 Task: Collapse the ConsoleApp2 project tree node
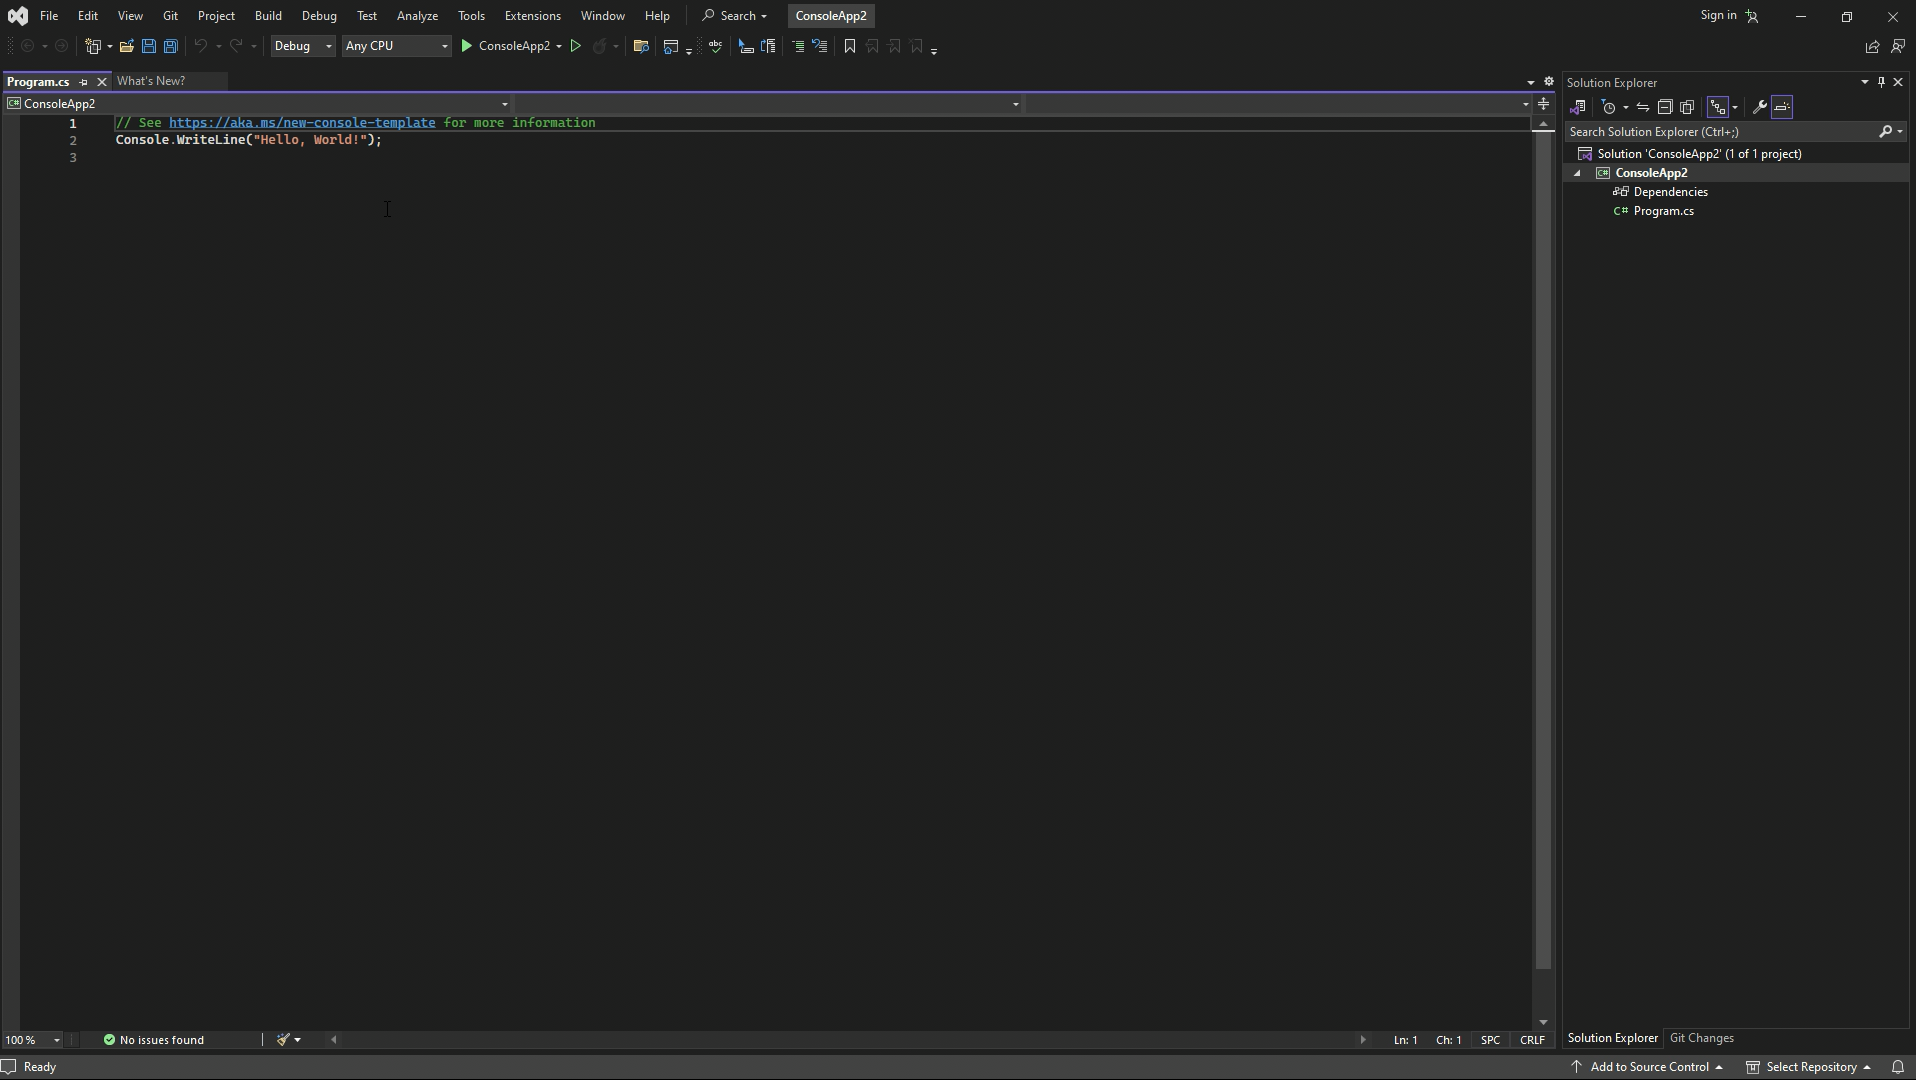tap(1578, 173)
